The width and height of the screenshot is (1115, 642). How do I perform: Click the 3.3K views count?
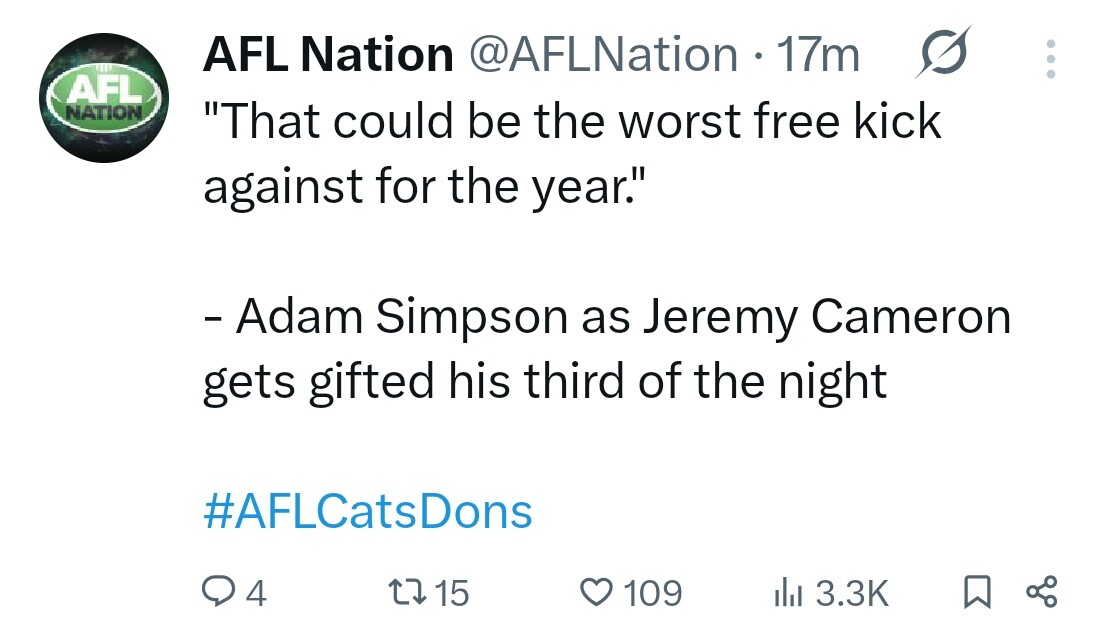coord(852,594)
